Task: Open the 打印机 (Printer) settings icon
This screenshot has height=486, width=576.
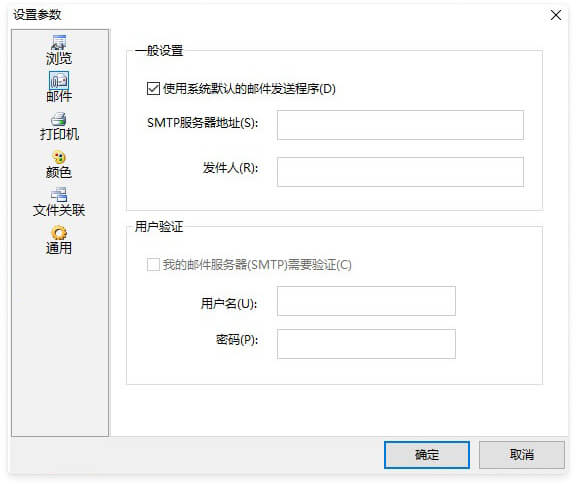Action: click(59, 119)
